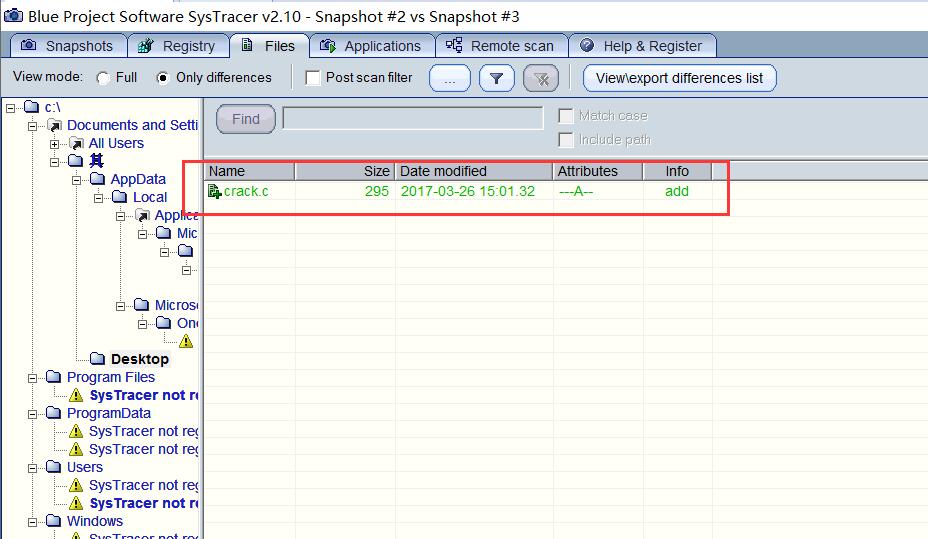Collapse the Windows folder node
928x539 pixels.
(x=33, y=522)
